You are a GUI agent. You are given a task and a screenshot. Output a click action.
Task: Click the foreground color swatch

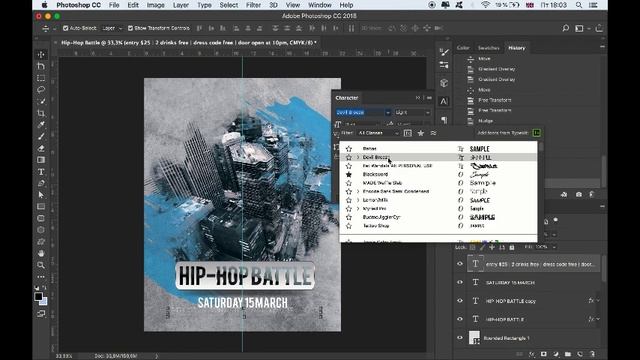click(x=38, y=296)
